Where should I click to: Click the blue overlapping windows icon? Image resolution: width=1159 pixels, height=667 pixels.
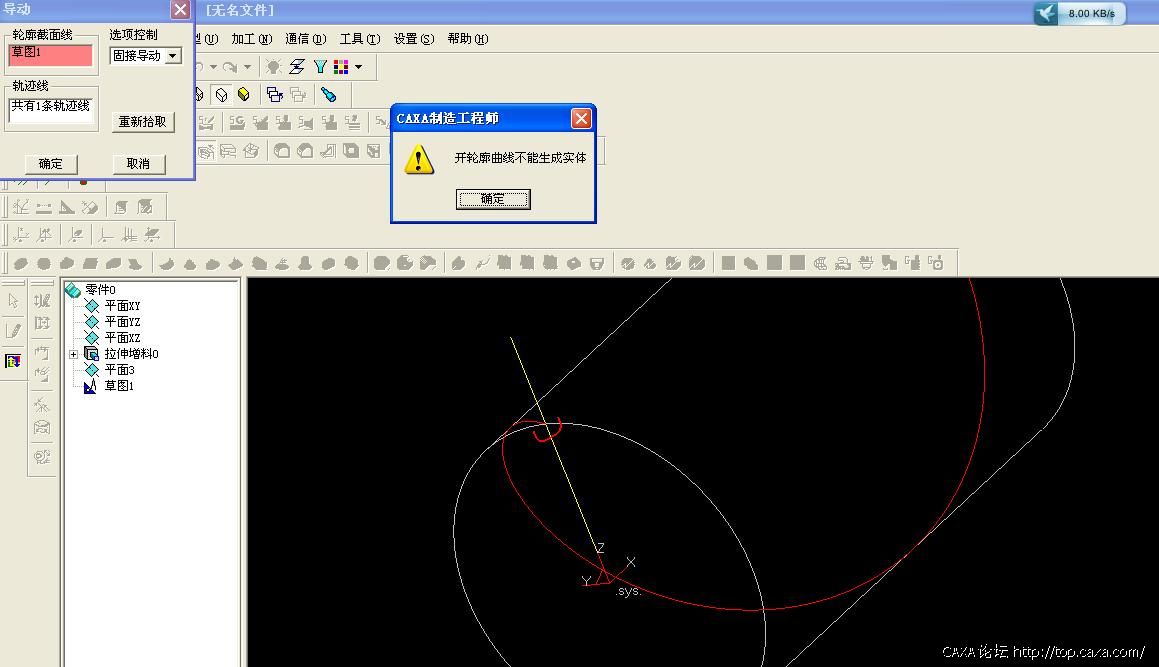tap(274, 95)
